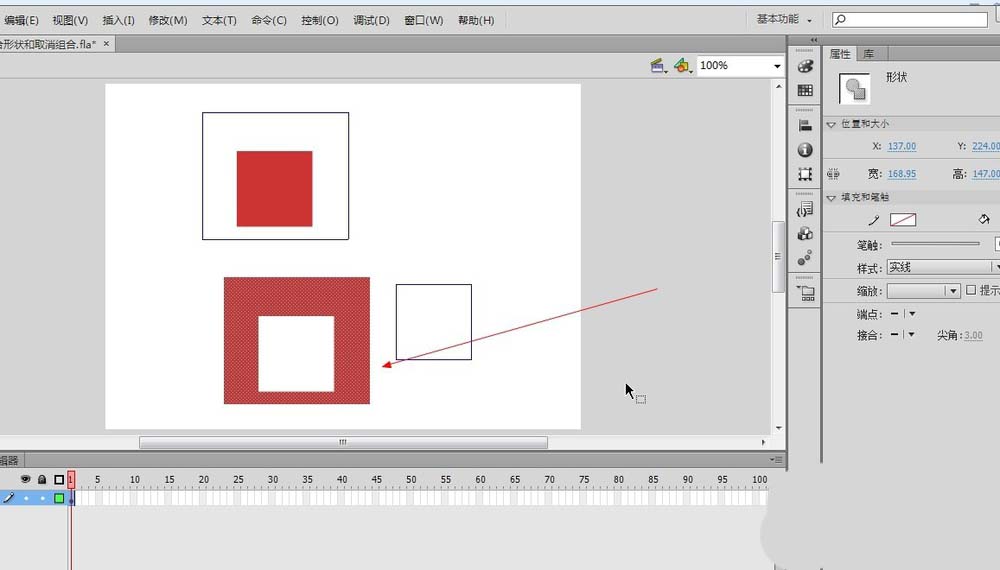The image size is (1000, 570).
Task: Open the 缩放 scale dropdown
Action: tap(923, 291)
